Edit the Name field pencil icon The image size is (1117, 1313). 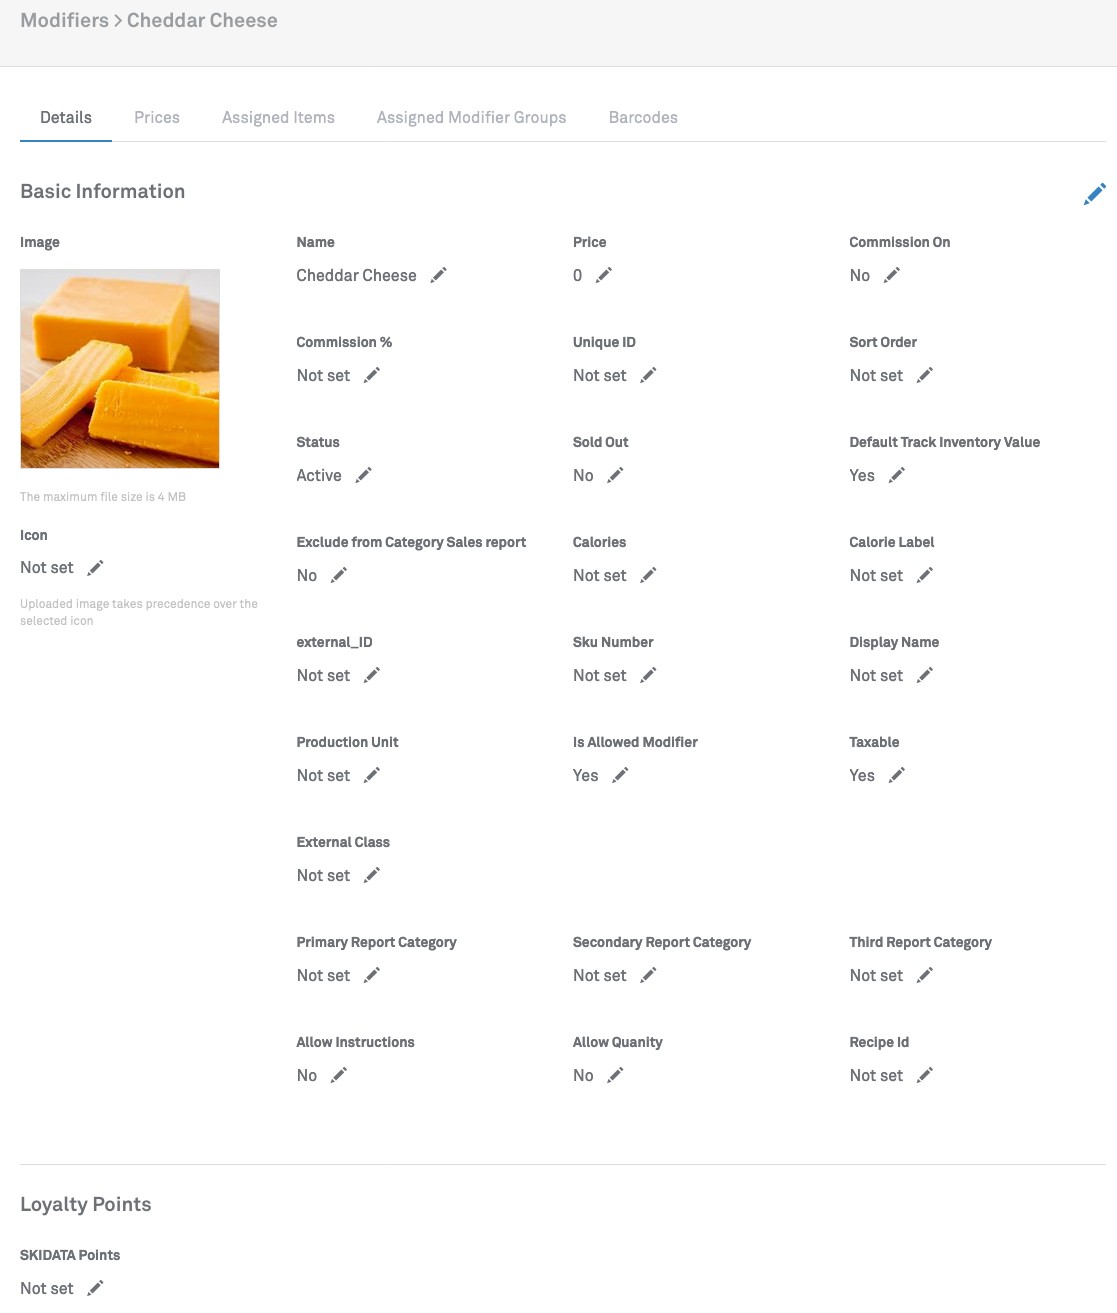click(x=439, y=275)
